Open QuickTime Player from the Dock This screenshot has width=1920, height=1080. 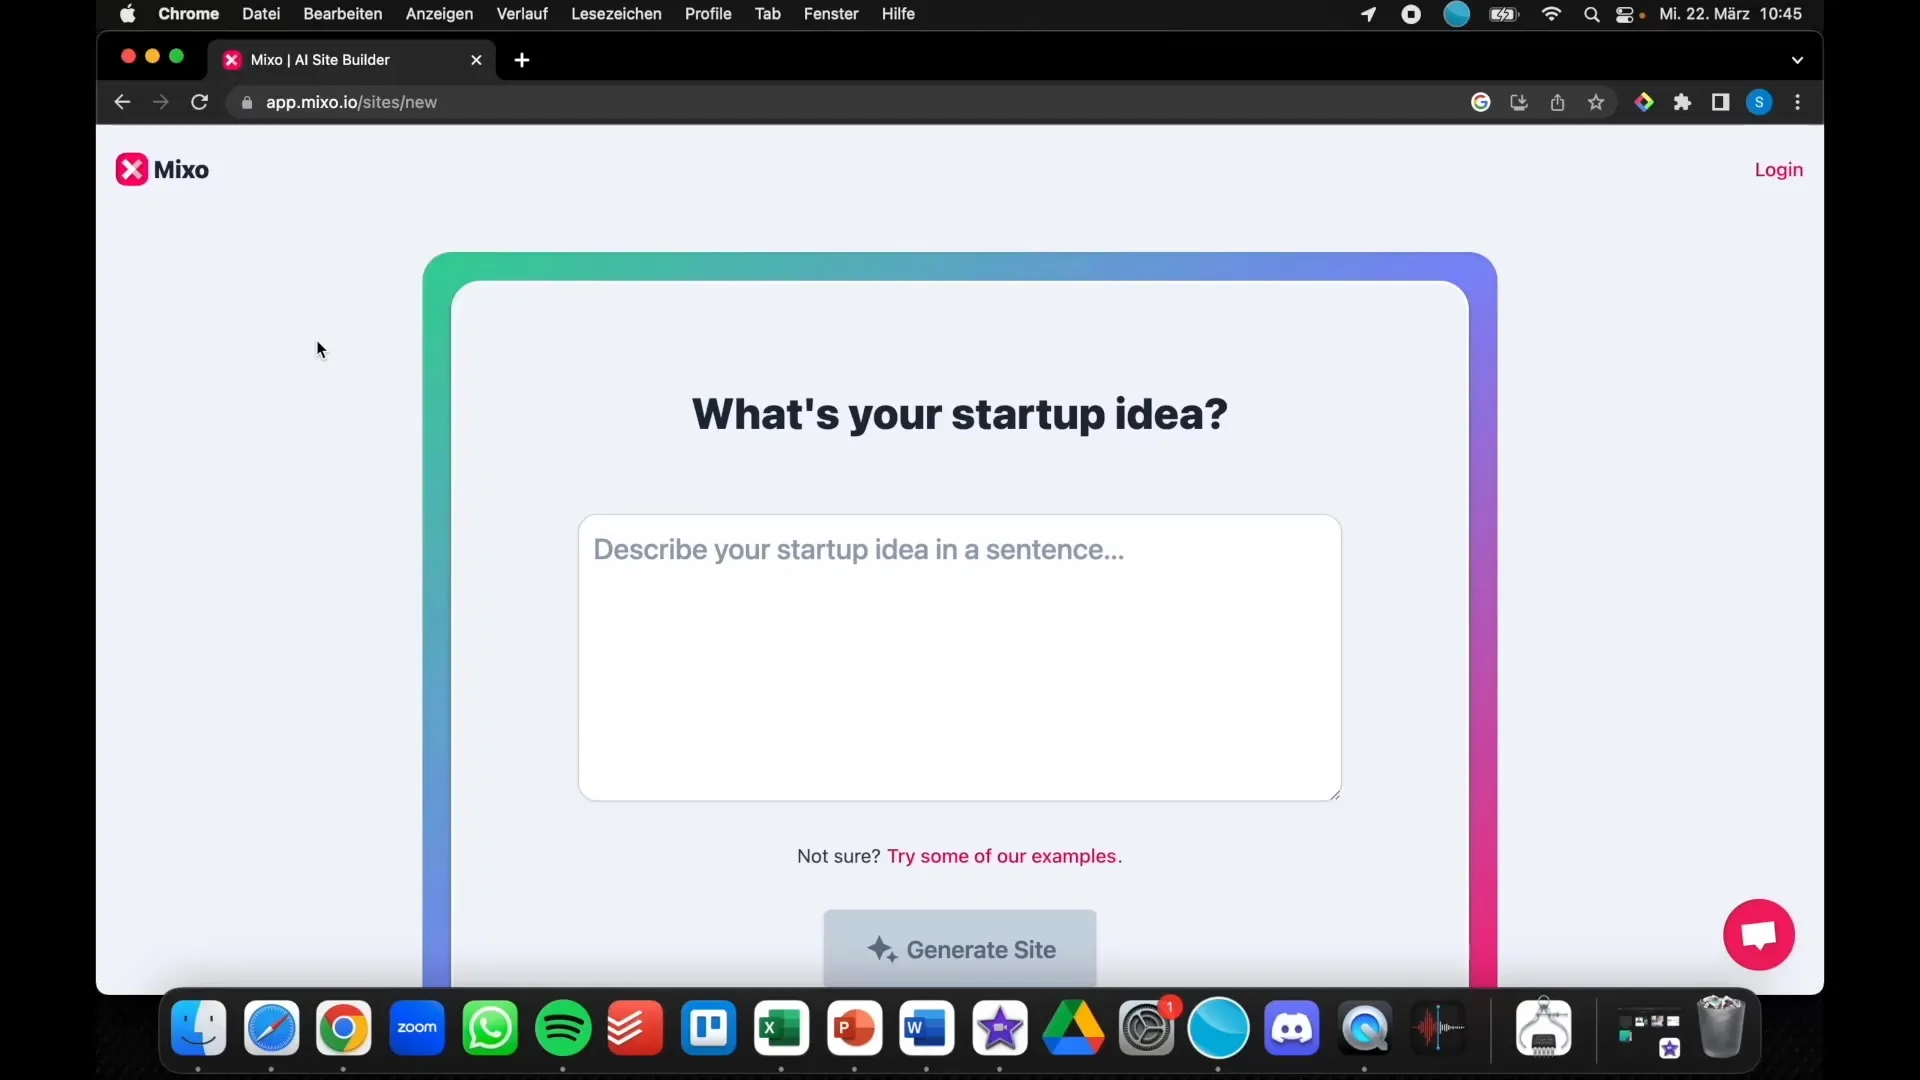[x=1365, y=1028]
